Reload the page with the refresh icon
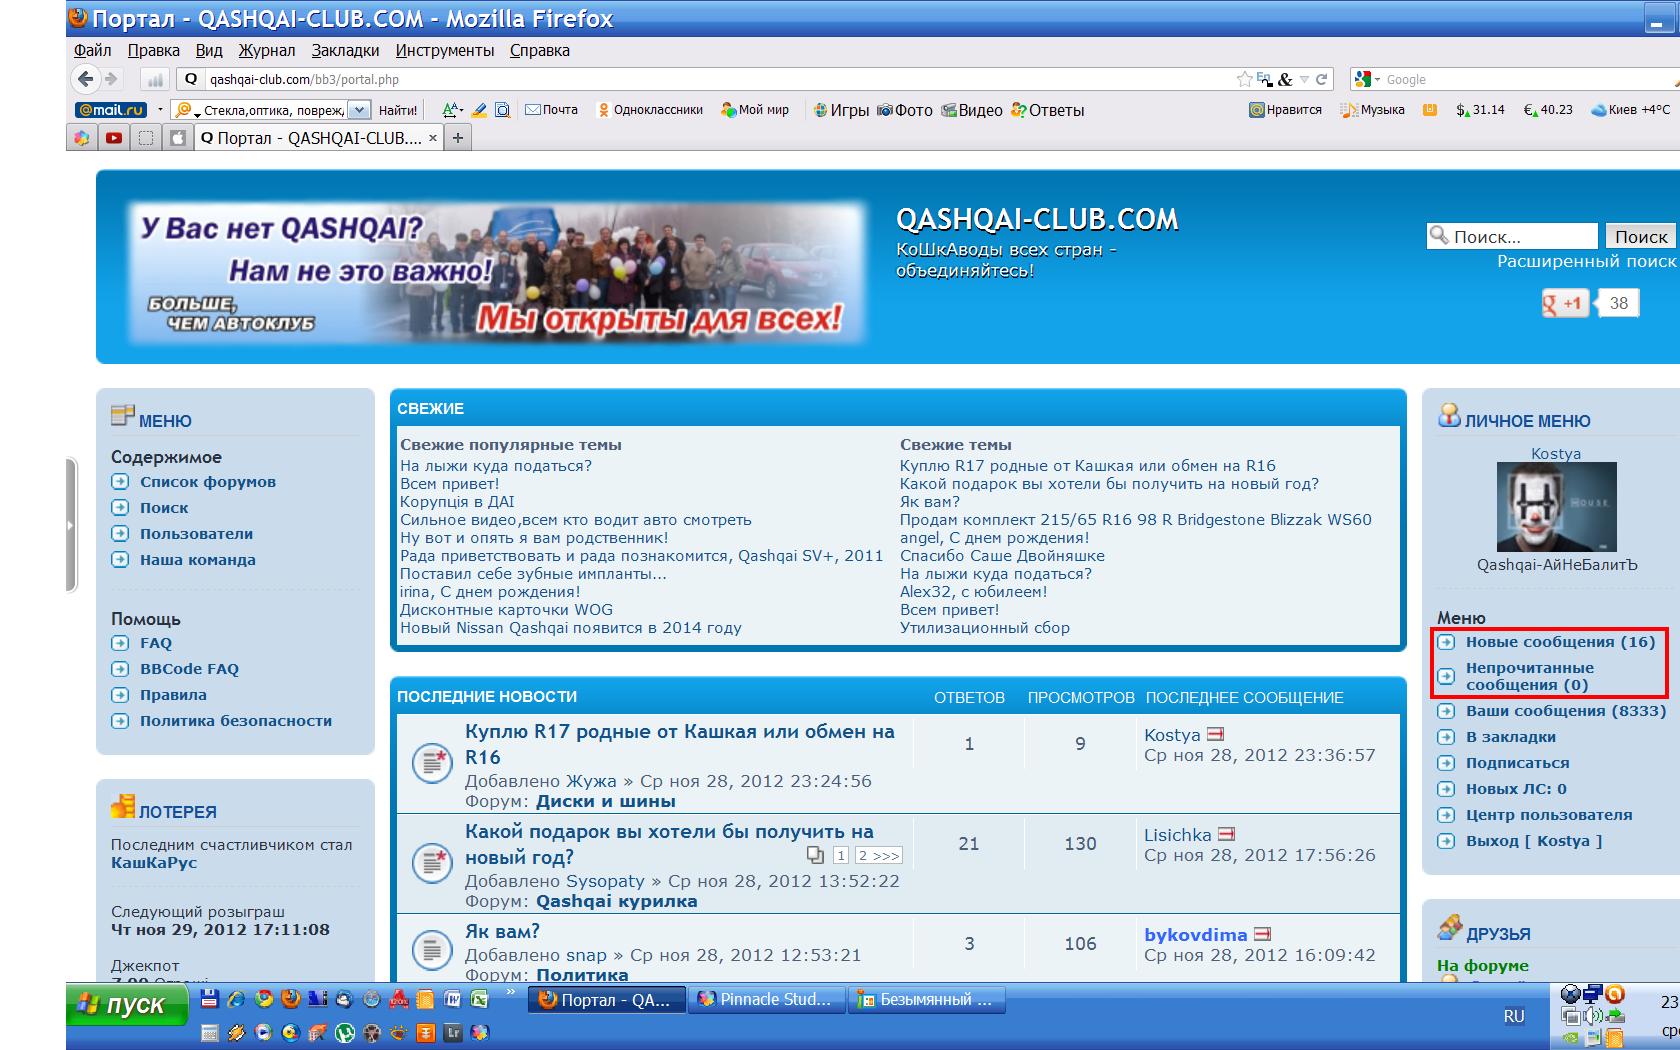This screenshot has height=1050, width=1680. click(x=1321, y=79)
